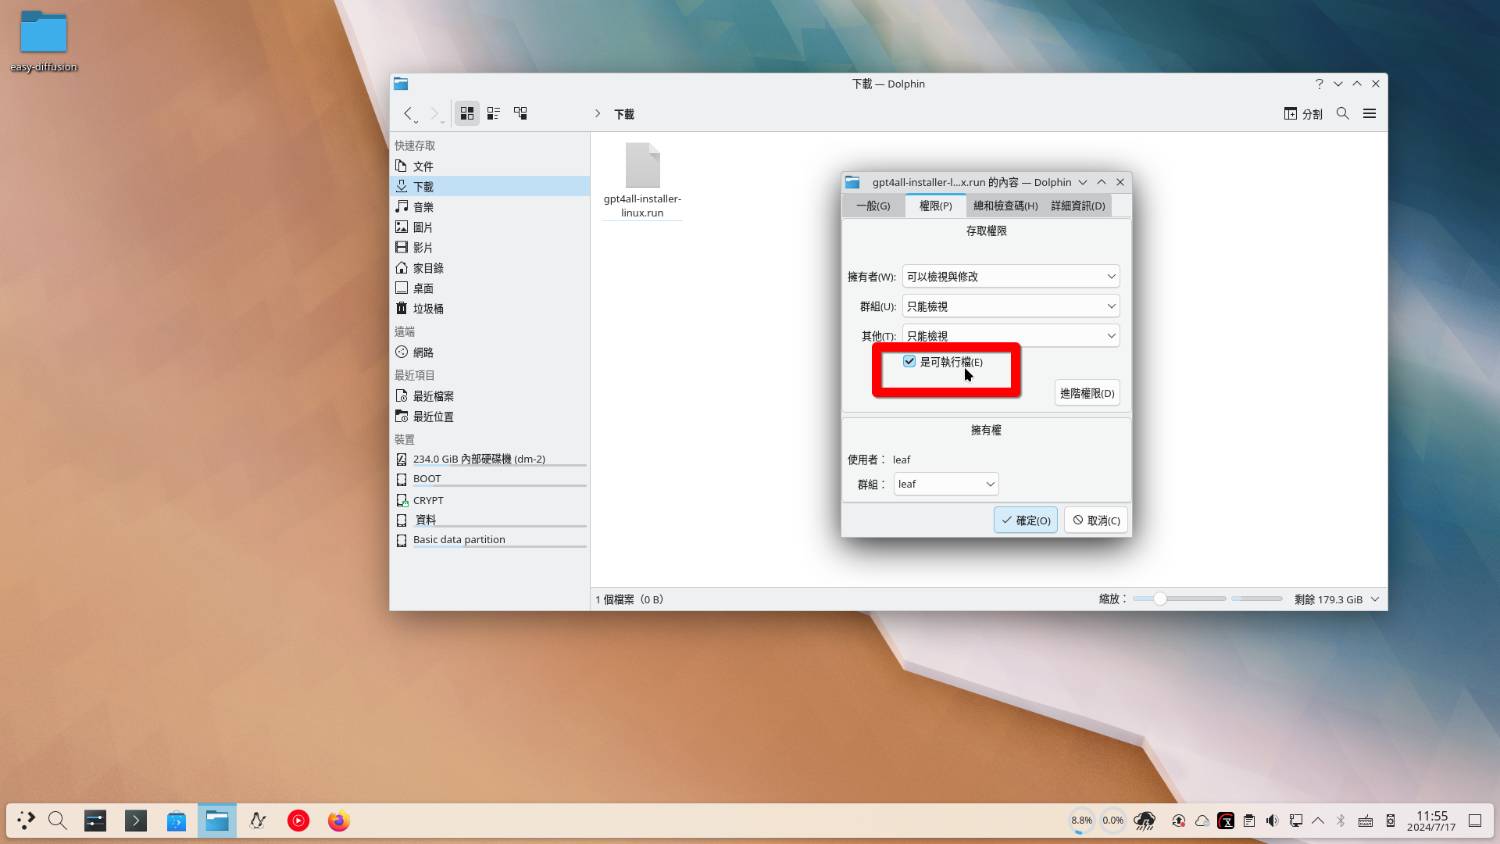Open the ownership group leaf dropdown
1500x844 pixels.
[x=945, y=484]
